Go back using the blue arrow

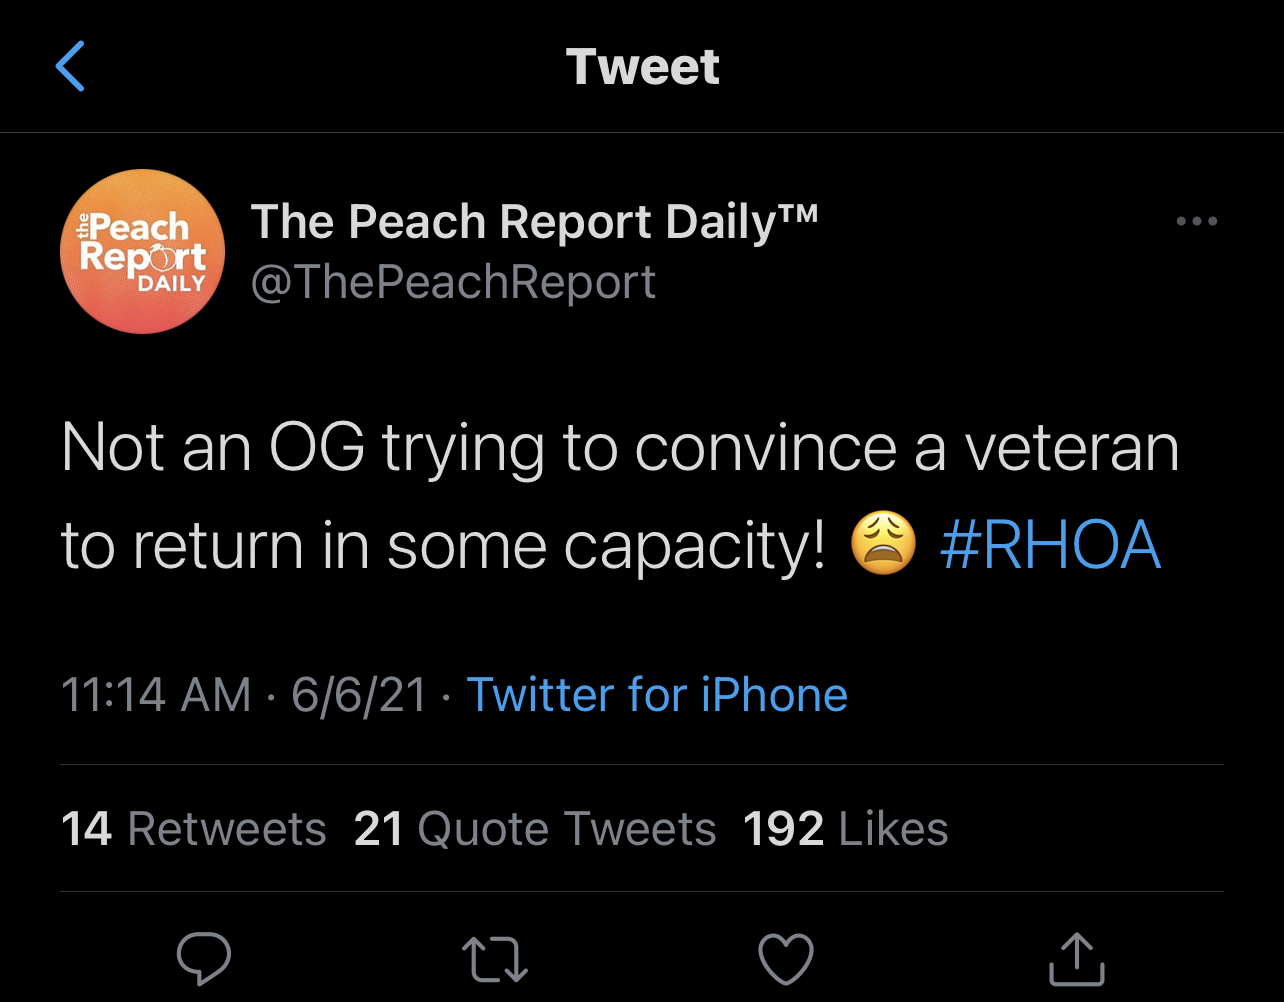click(x=70, y=66)
